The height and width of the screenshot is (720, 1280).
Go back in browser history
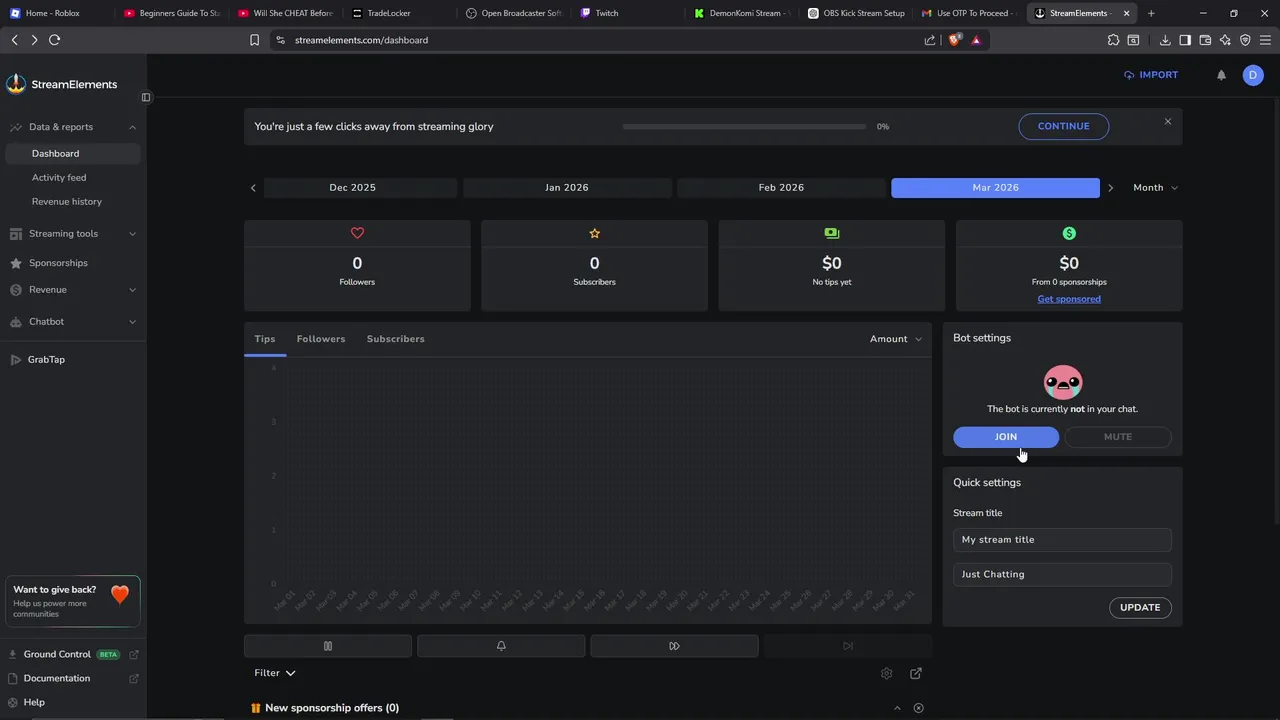coord(14,40)
